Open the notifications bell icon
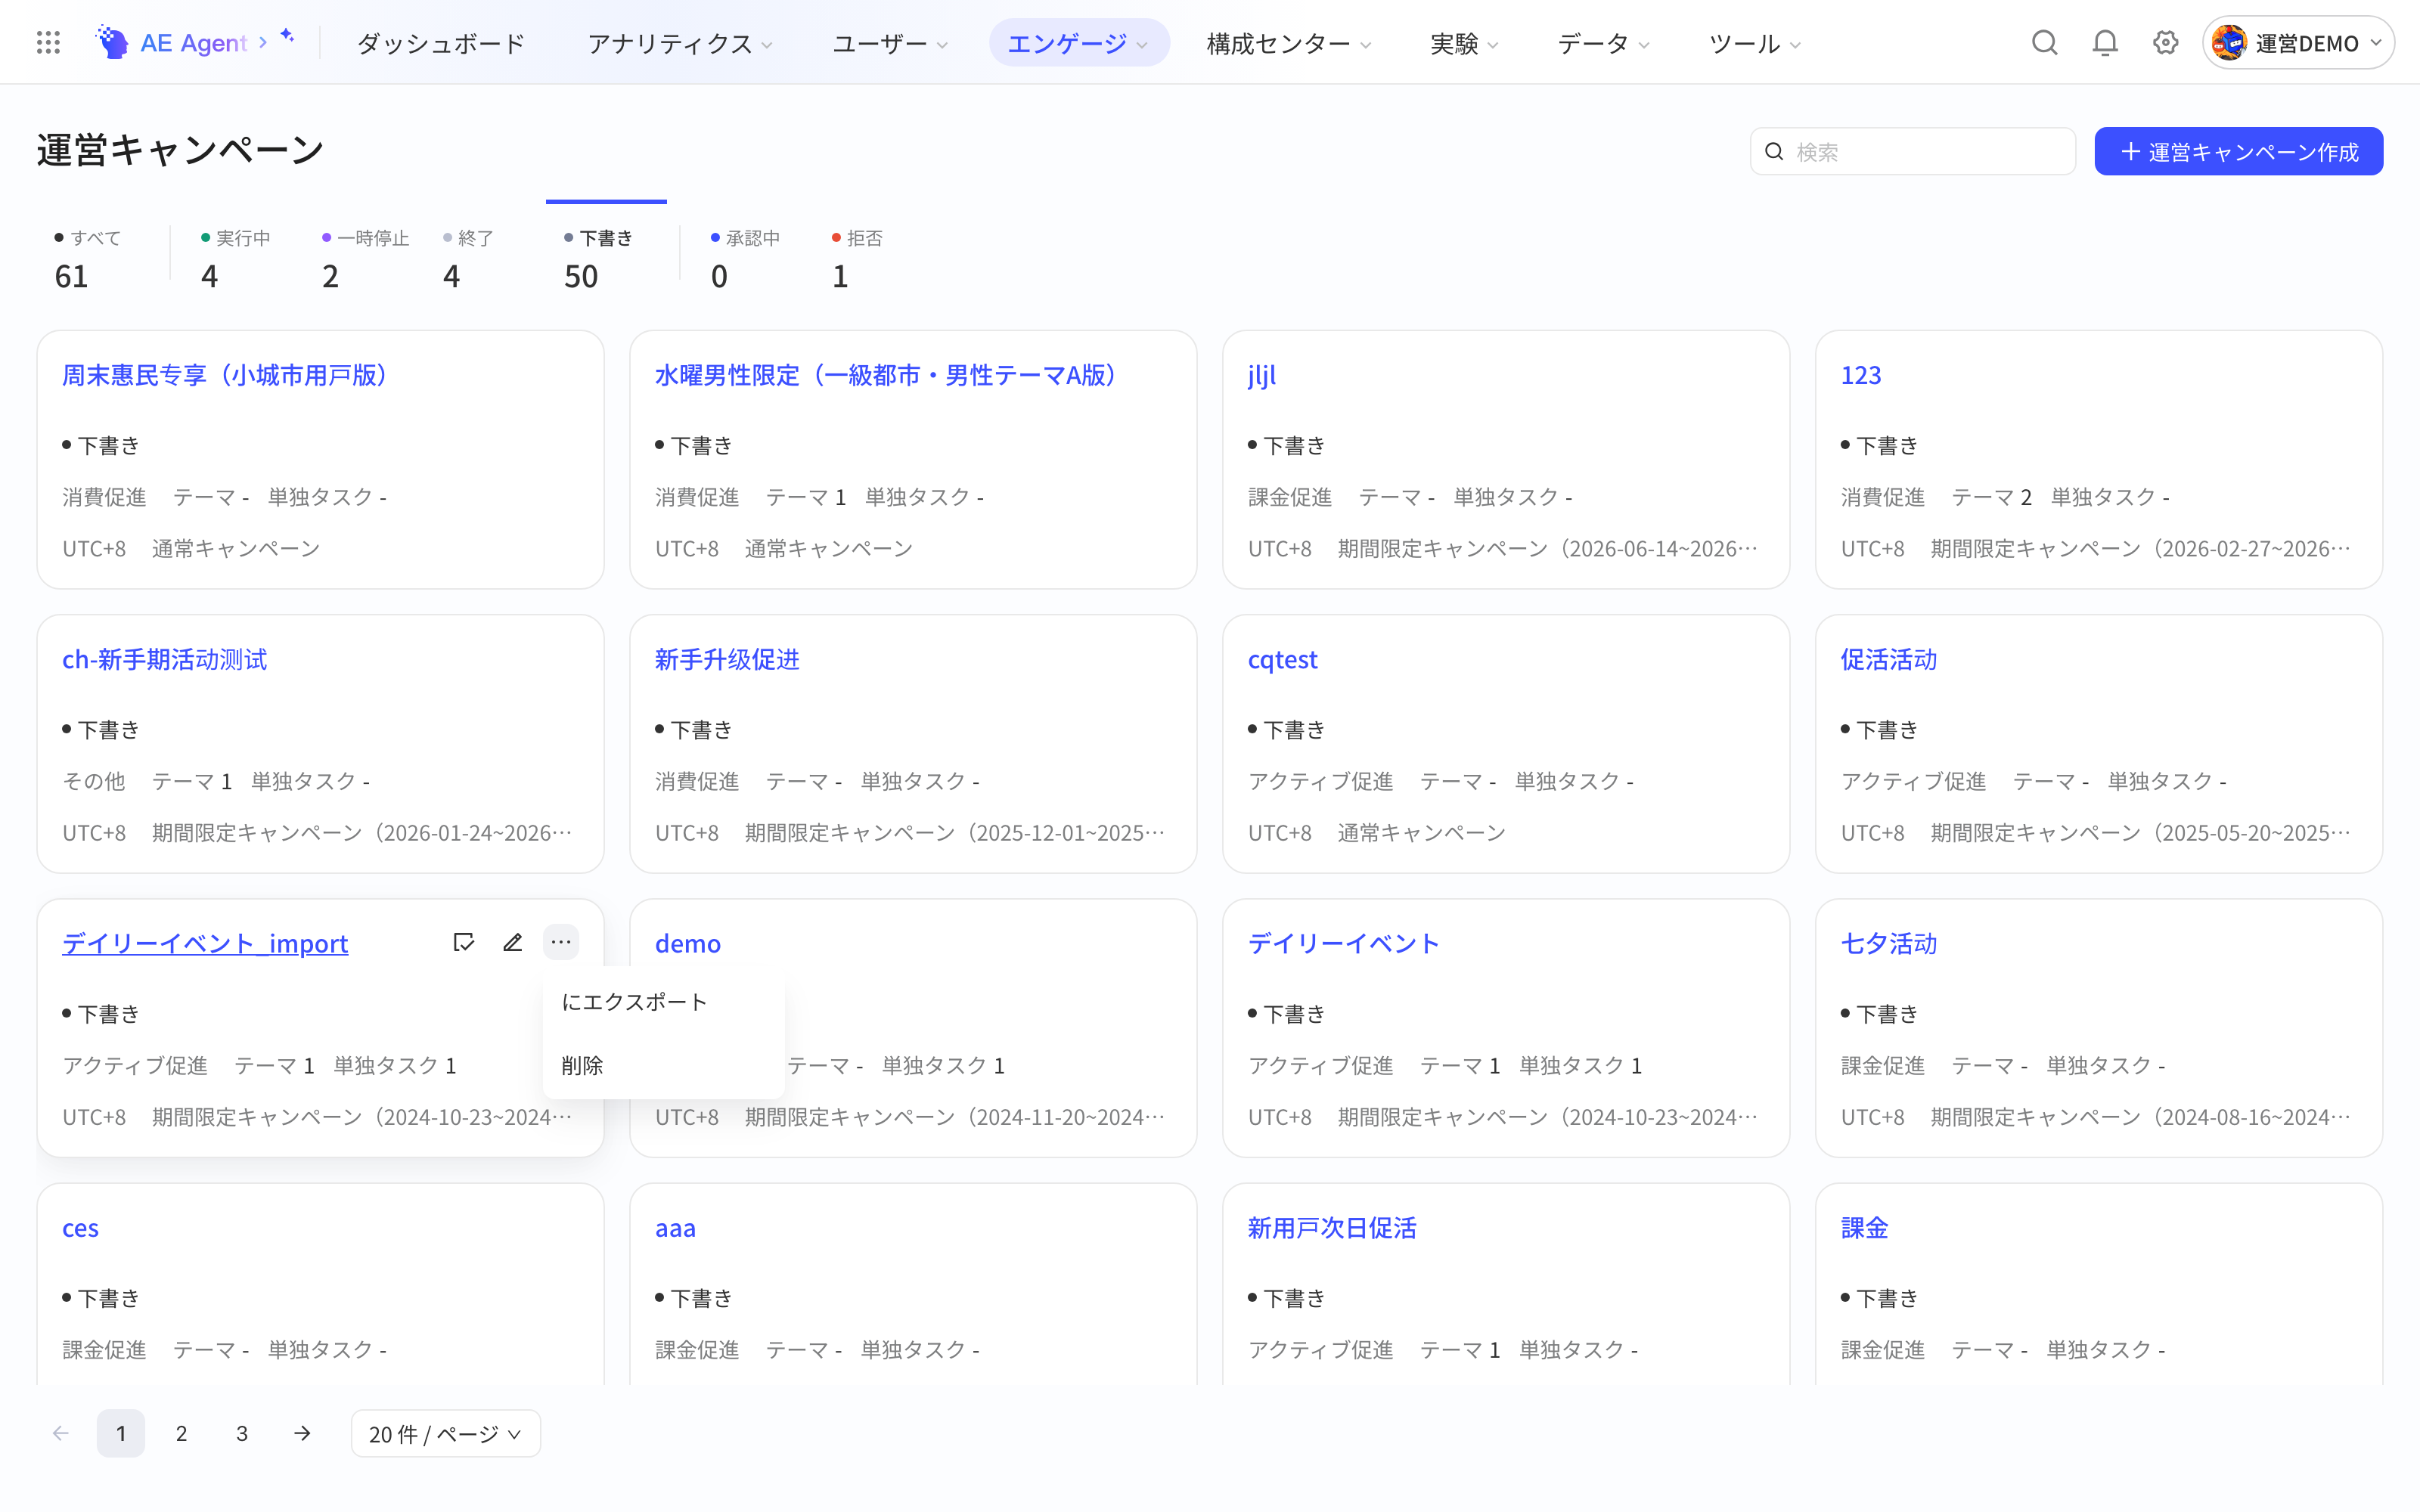The image size is (2420, 1512). (2105, 43)
